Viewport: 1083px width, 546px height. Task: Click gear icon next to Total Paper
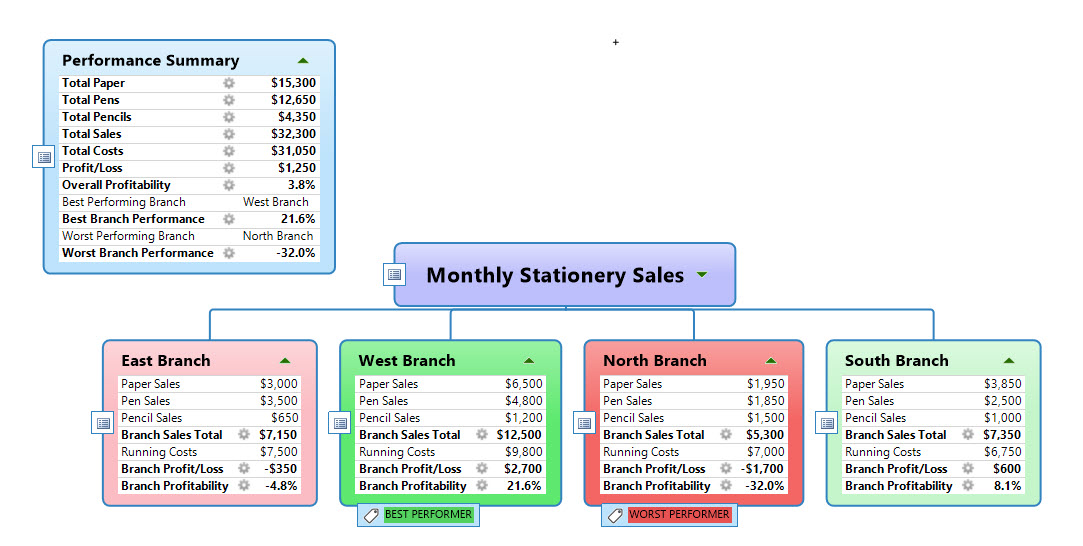coord(229,83)
